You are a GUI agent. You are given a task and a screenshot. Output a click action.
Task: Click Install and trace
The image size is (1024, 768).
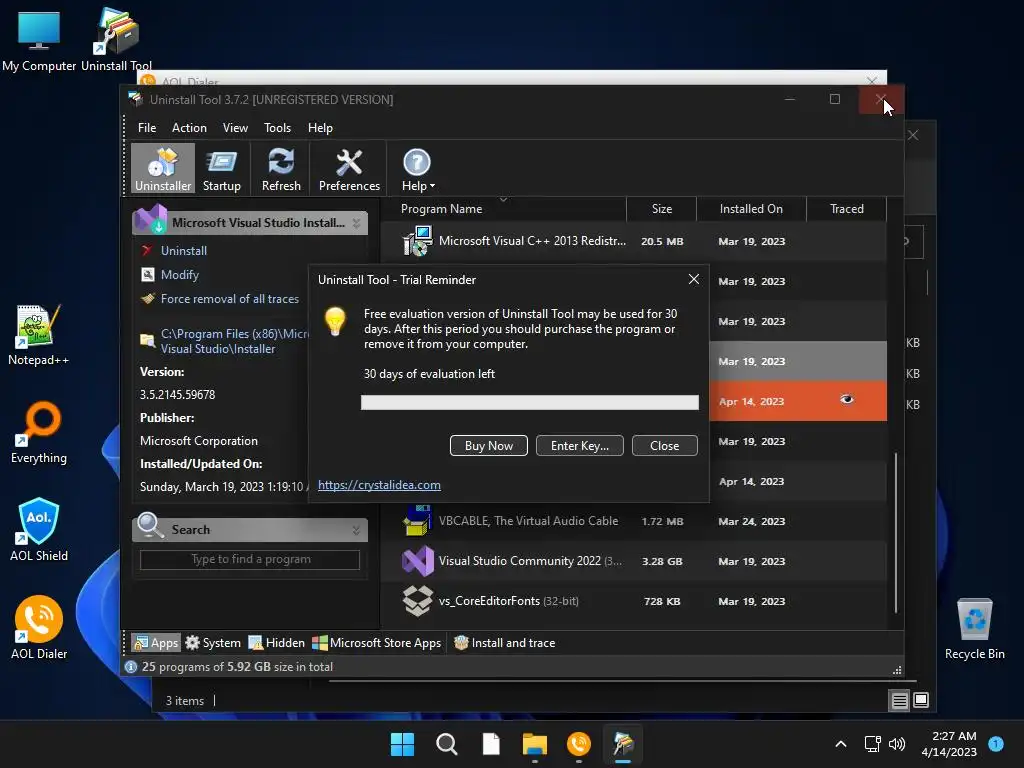click(x=504, y=643)
